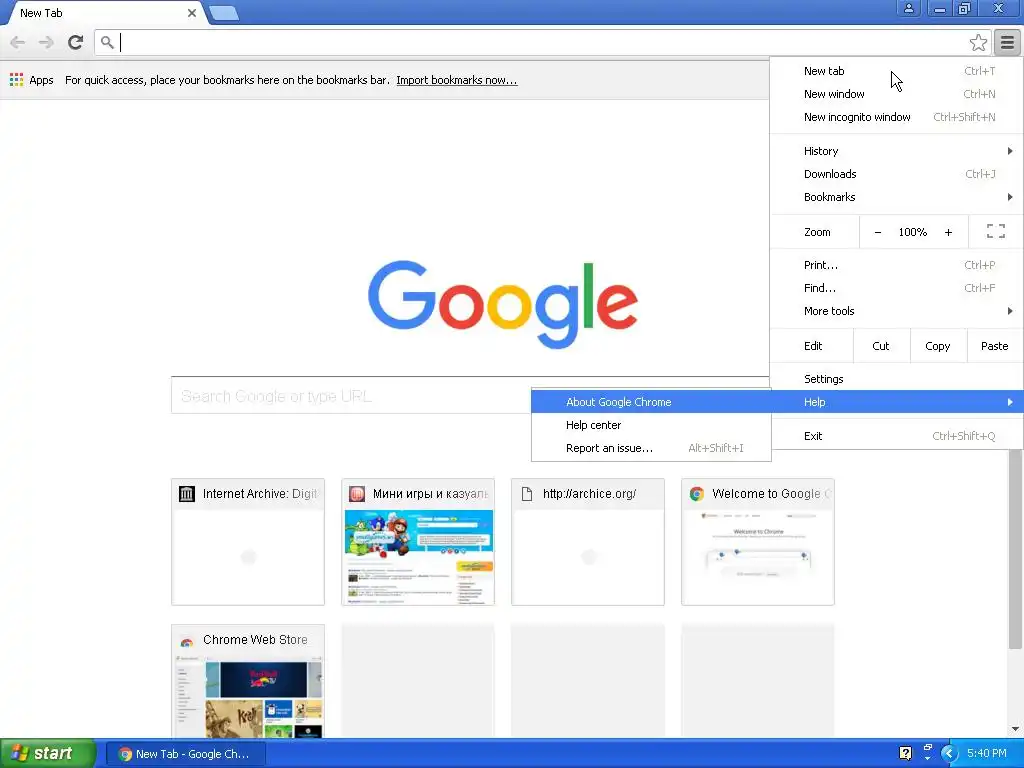
Task: Bookmark this page with the star icon
Action: click(978, 42)
